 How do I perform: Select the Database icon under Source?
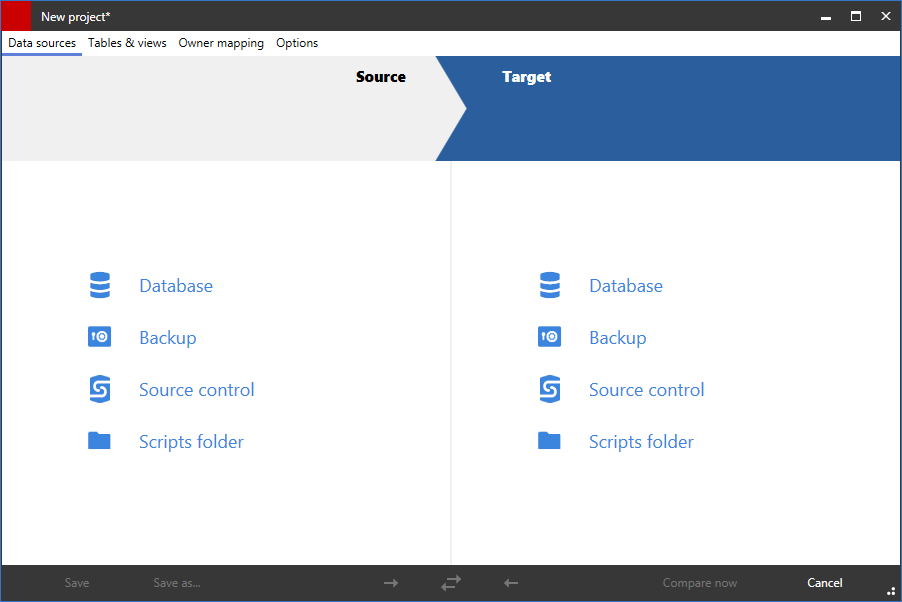click(99, 285)
